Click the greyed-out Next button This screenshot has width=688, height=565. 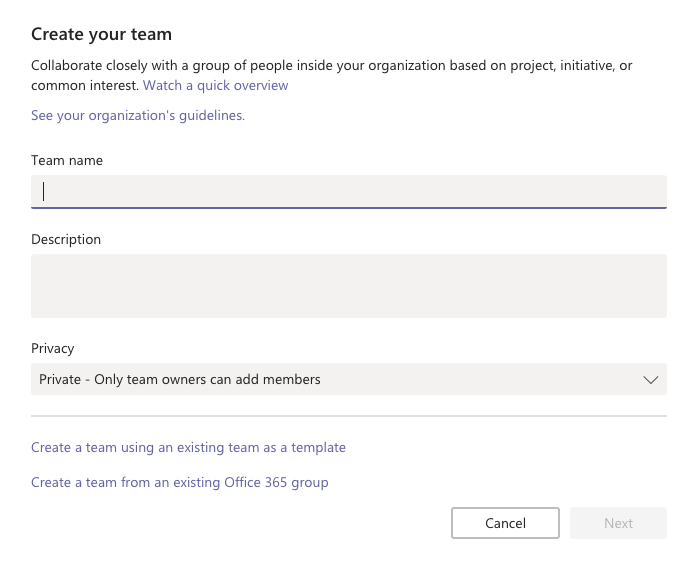[x=618, y=523]
